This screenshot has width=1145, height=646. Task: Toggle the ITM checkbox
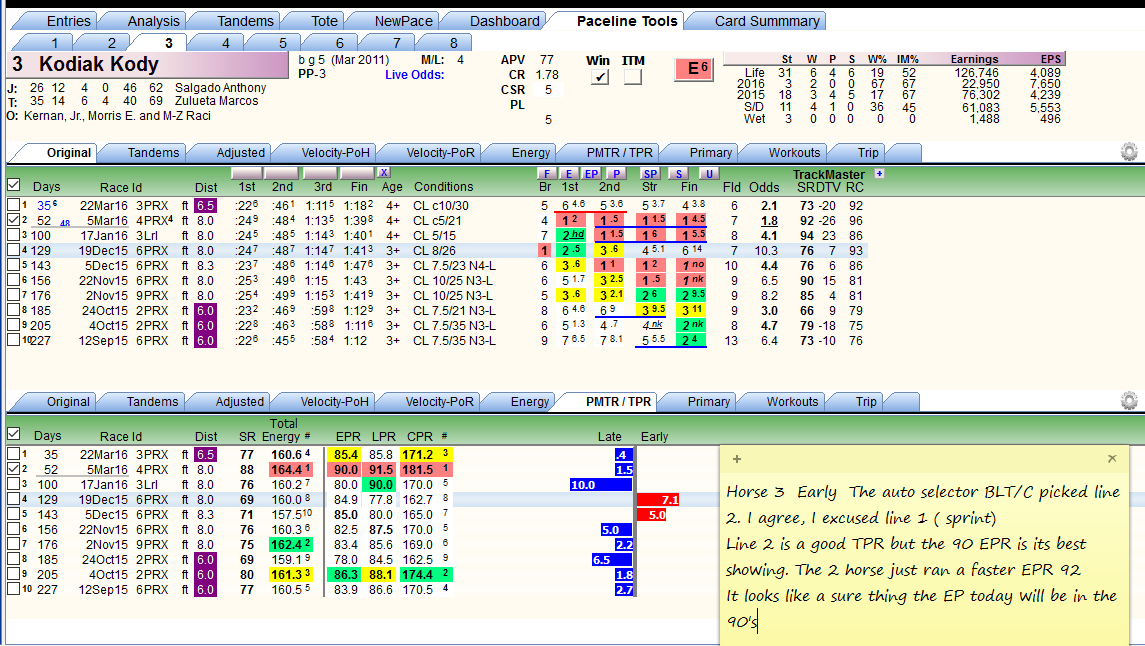[x=633, y=77]
